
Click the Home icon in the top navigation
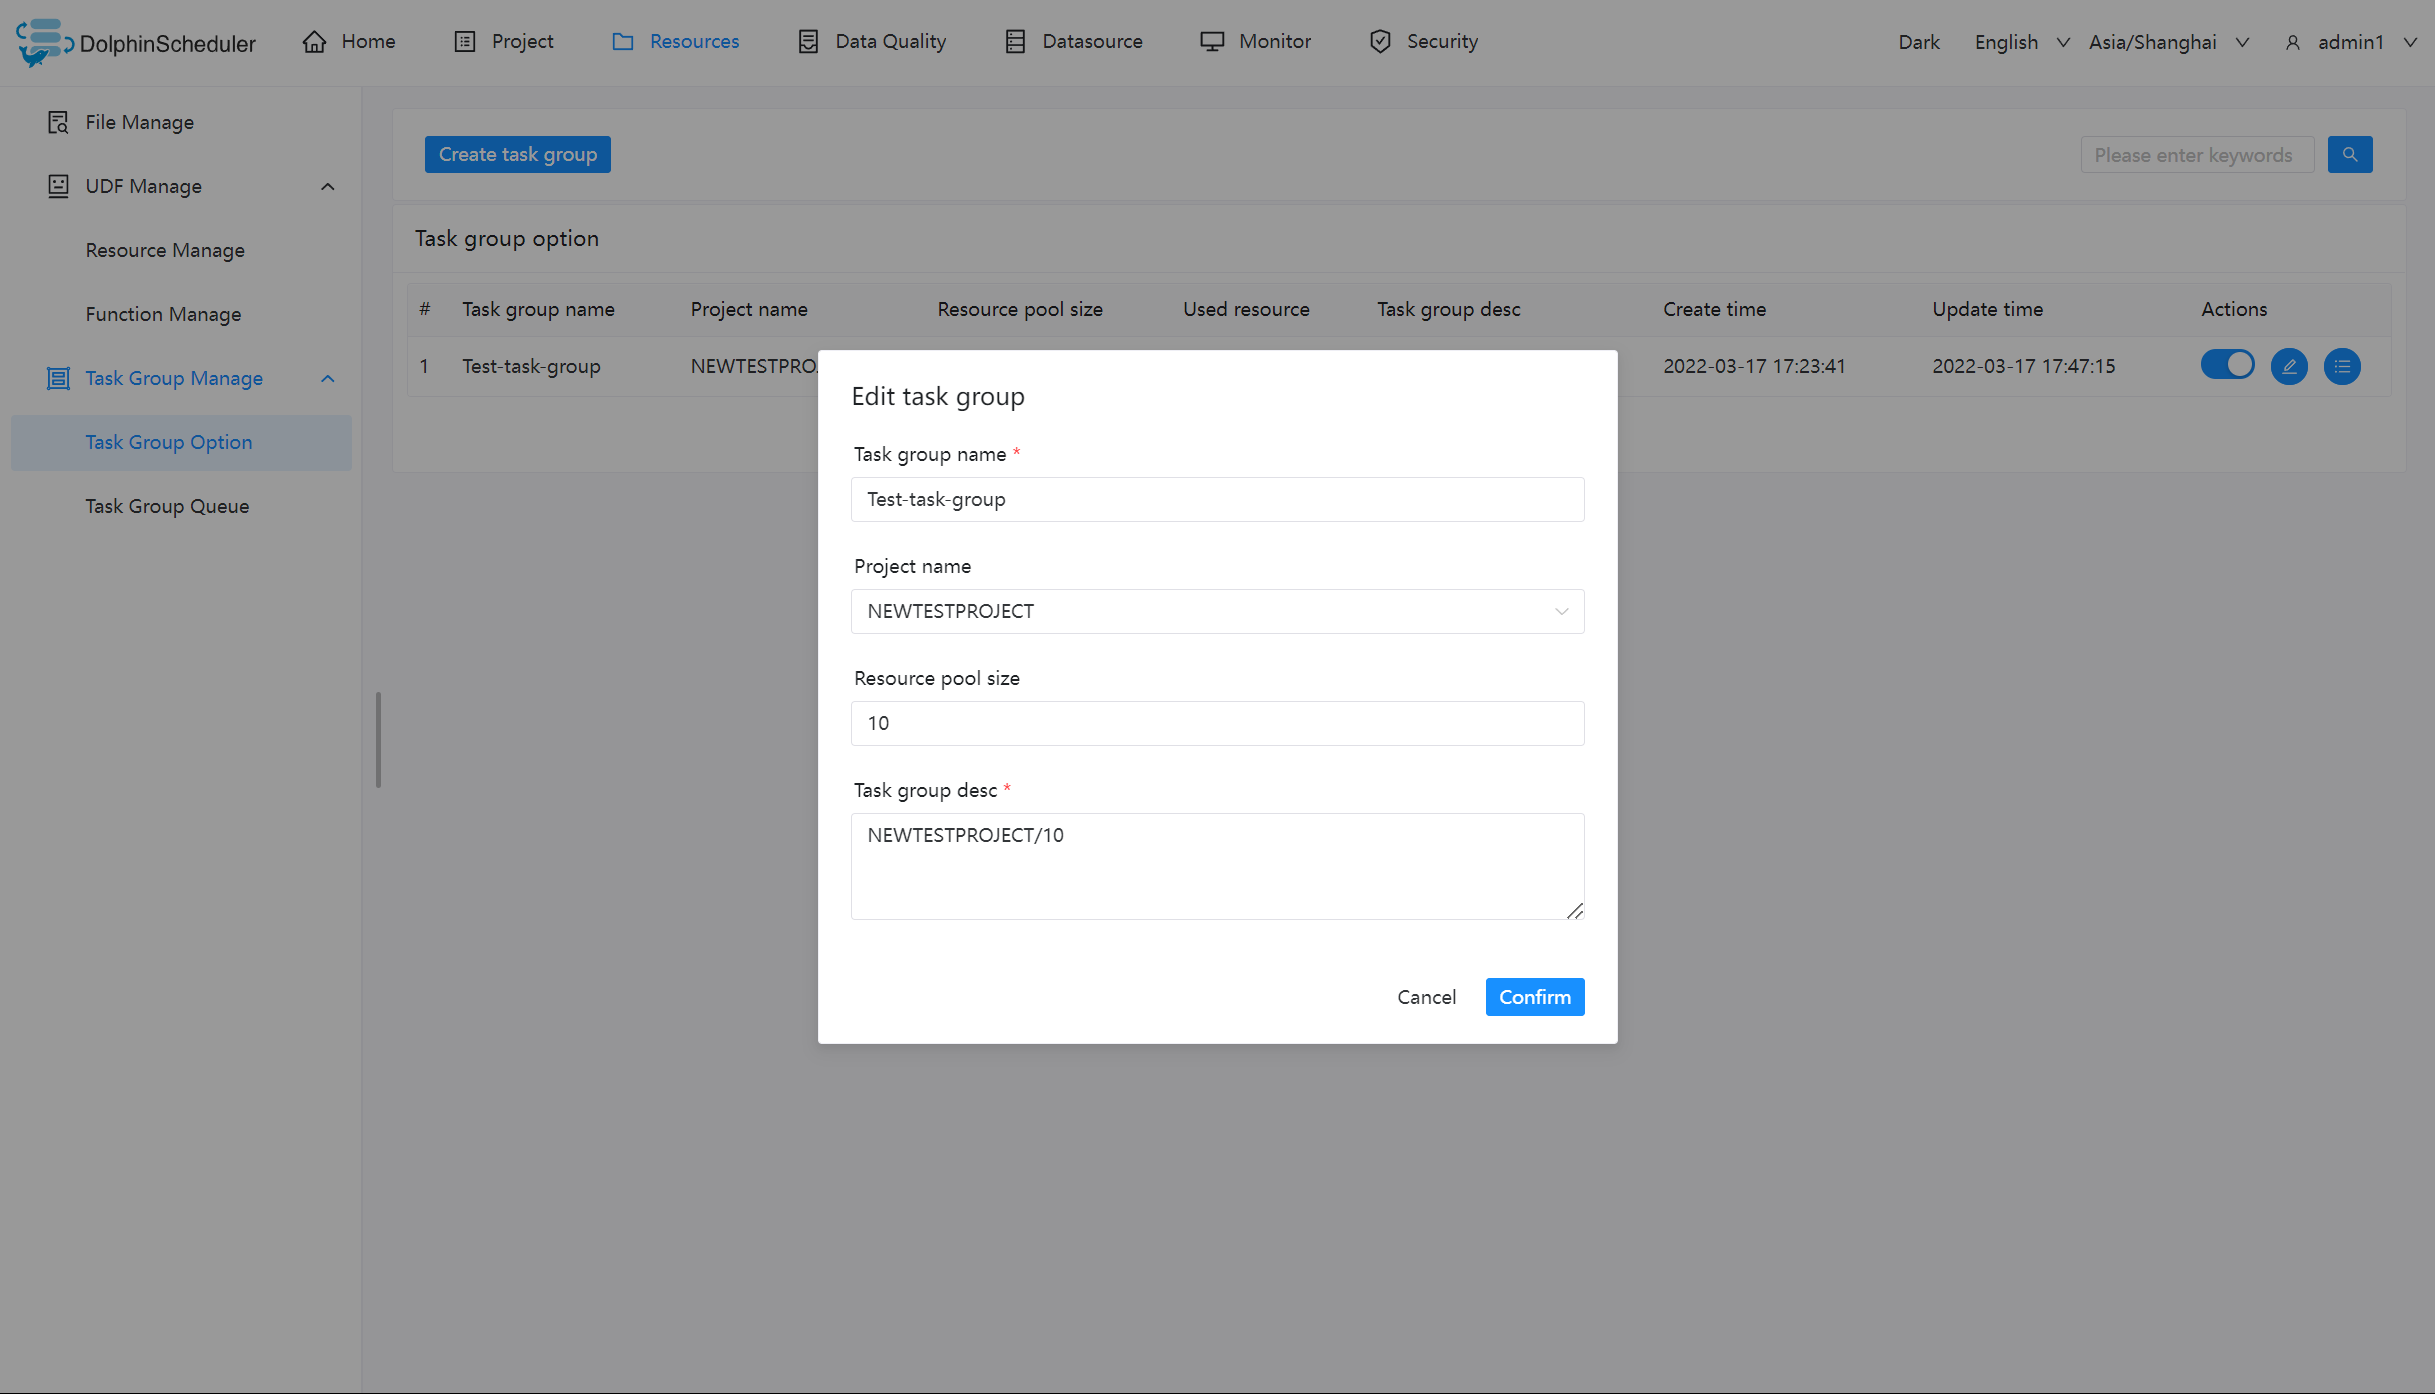click(315, 42)
